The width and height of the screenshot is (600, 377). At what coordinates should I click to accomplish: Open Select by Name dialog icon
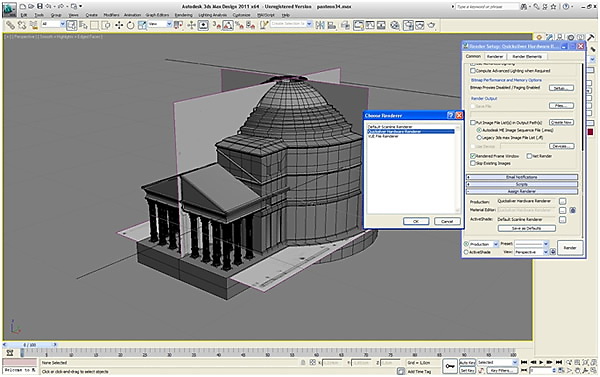click(83, 25)
